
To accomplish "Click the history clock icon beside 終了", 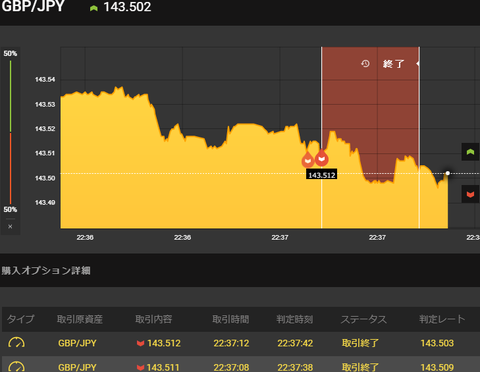I will pos(365,63).
